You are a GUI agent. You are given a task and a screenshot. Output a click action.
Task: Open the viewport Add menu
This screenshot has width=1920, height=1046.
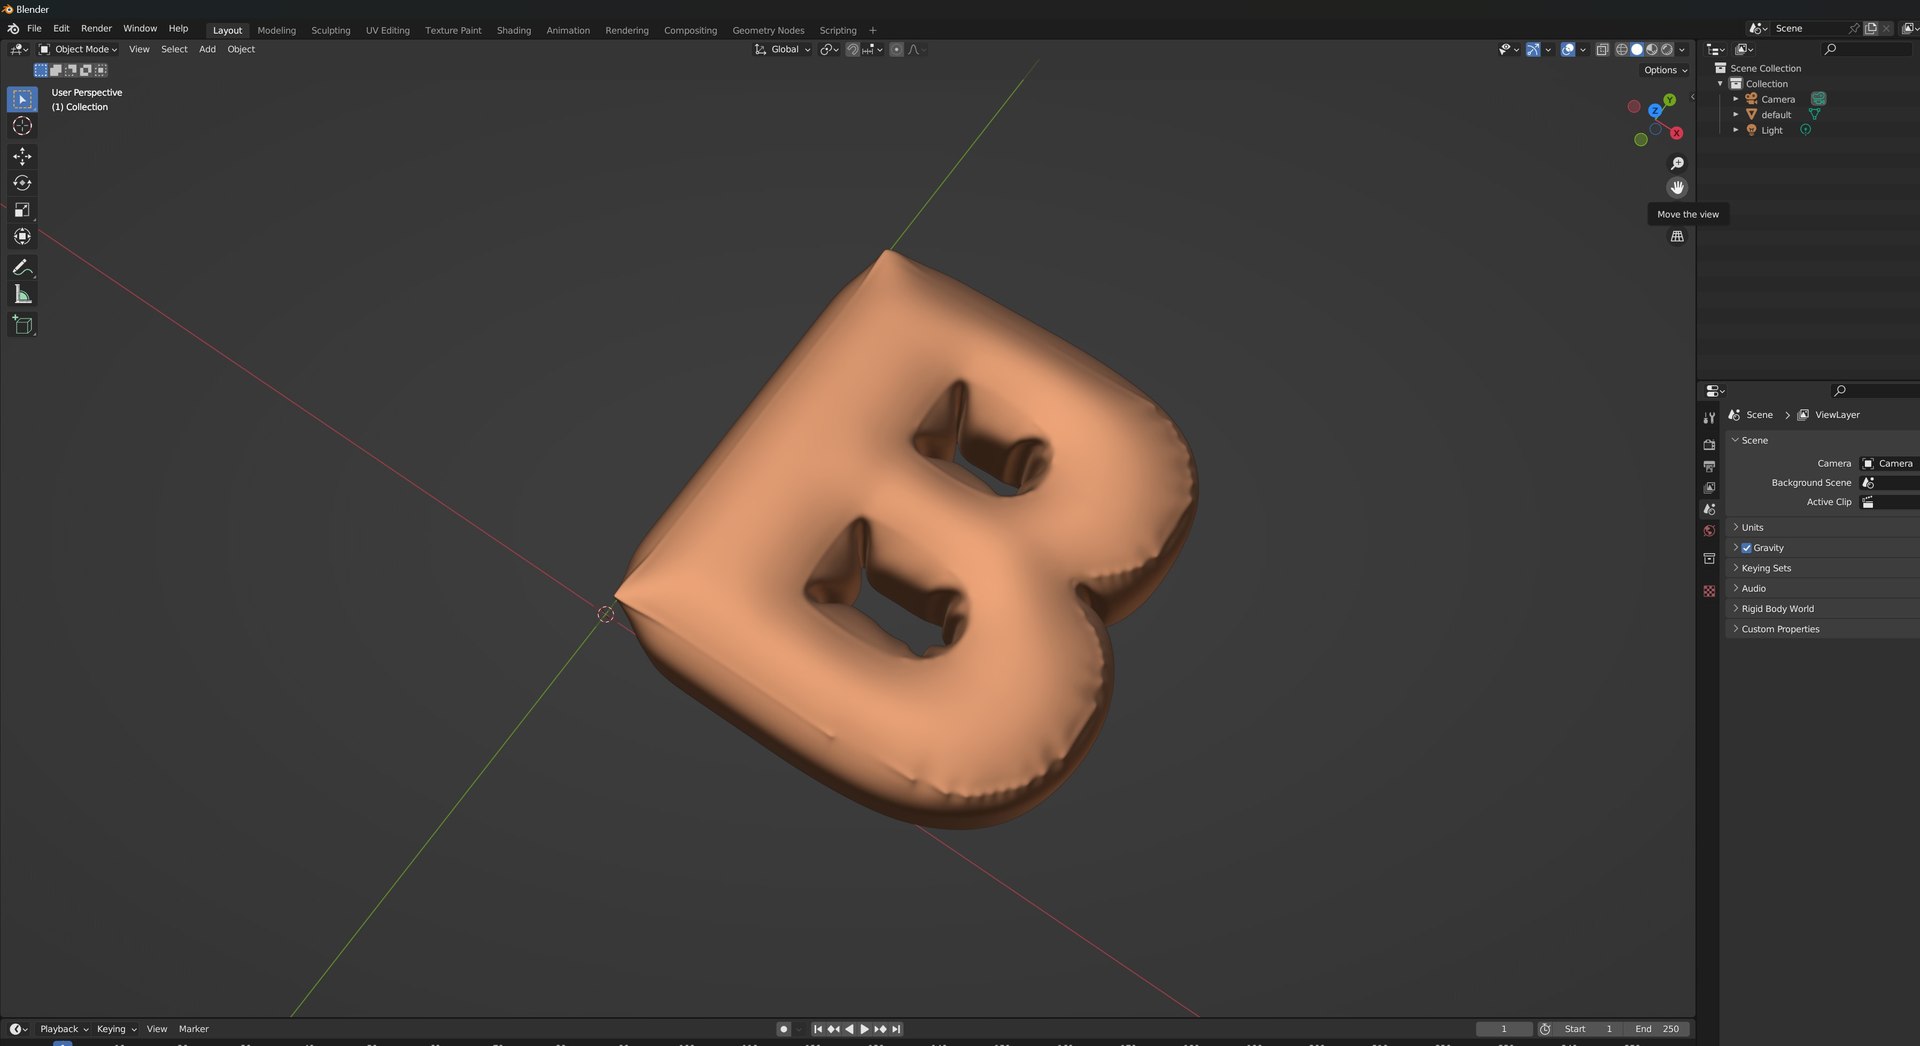click(207, 49)
